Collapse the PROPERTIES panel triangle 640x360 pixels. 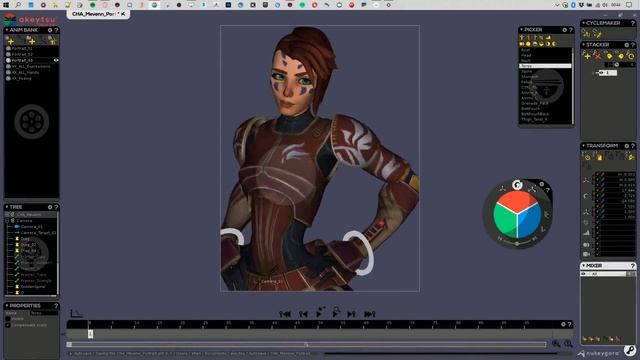pyautogui.click(x=7, y=305)
